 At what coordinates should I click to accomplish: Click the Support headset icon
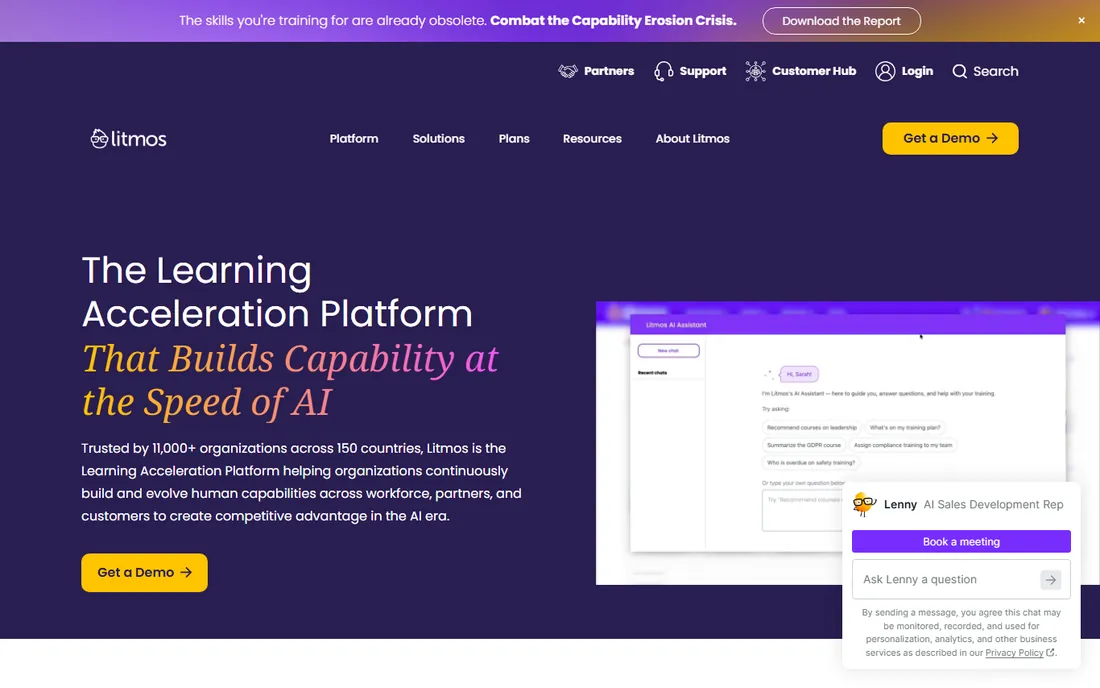coord(663,71)
